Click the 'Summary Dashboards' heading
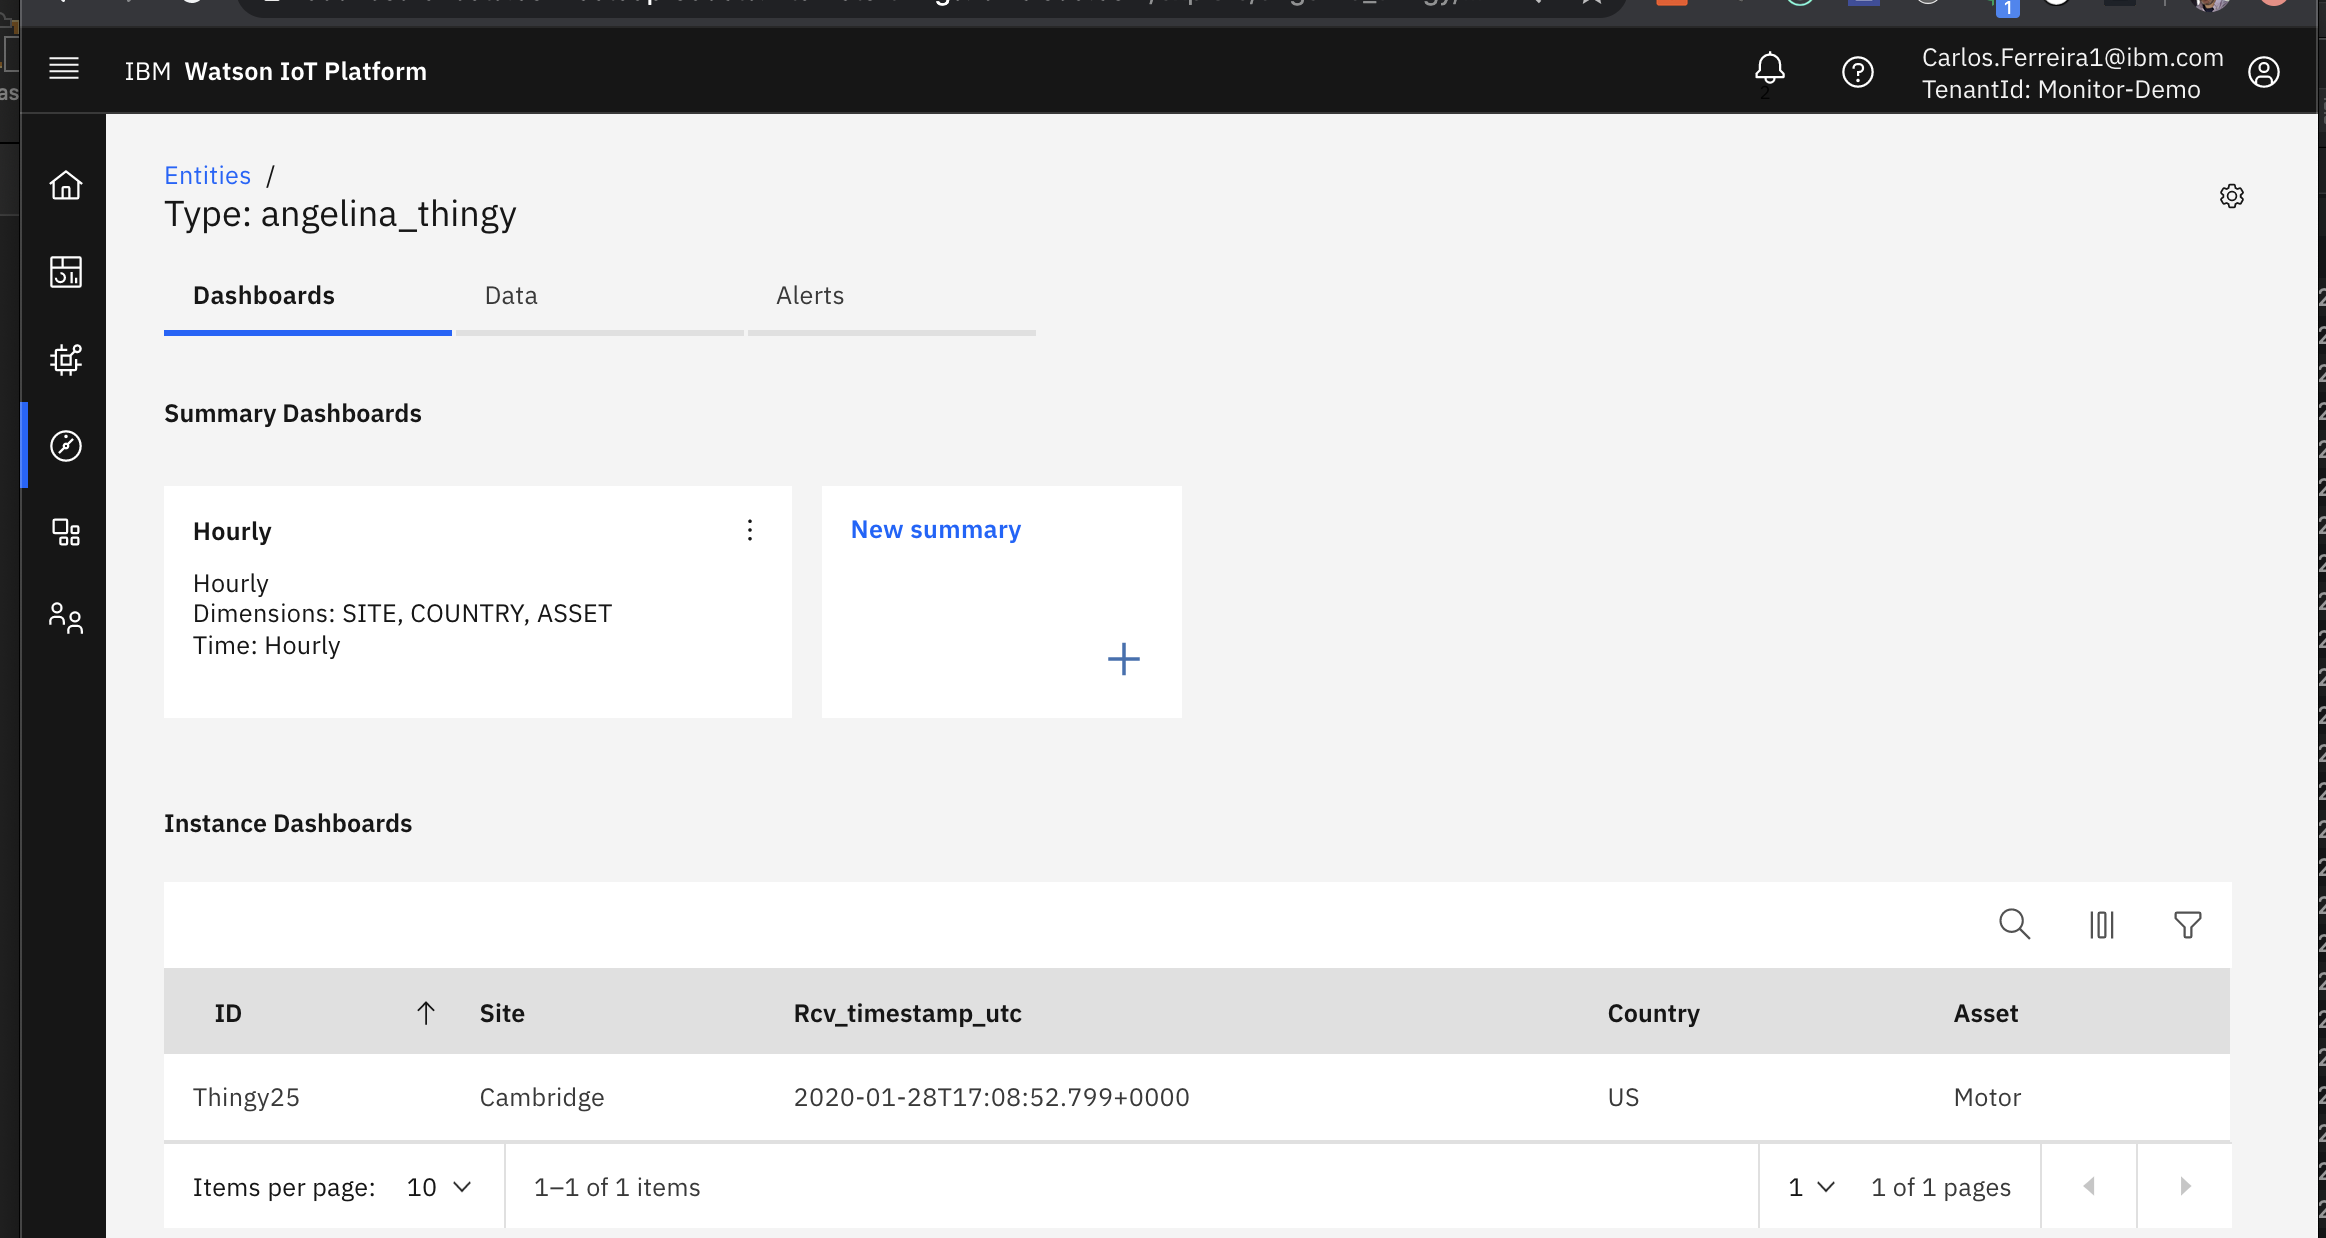 (x=292, y=413)
